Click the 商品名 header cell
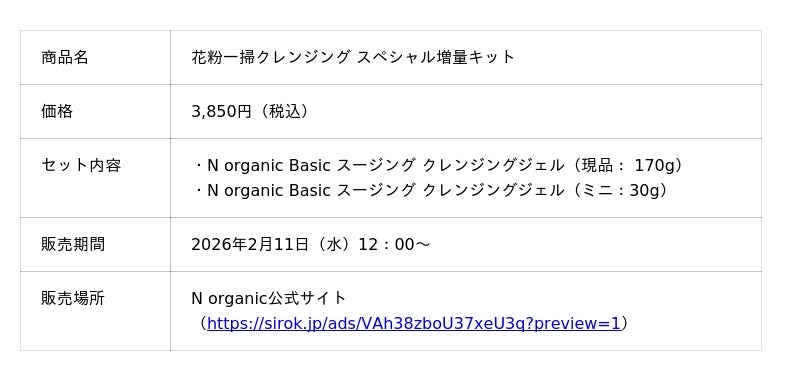The image size is (800, 381). click(95, 57)
